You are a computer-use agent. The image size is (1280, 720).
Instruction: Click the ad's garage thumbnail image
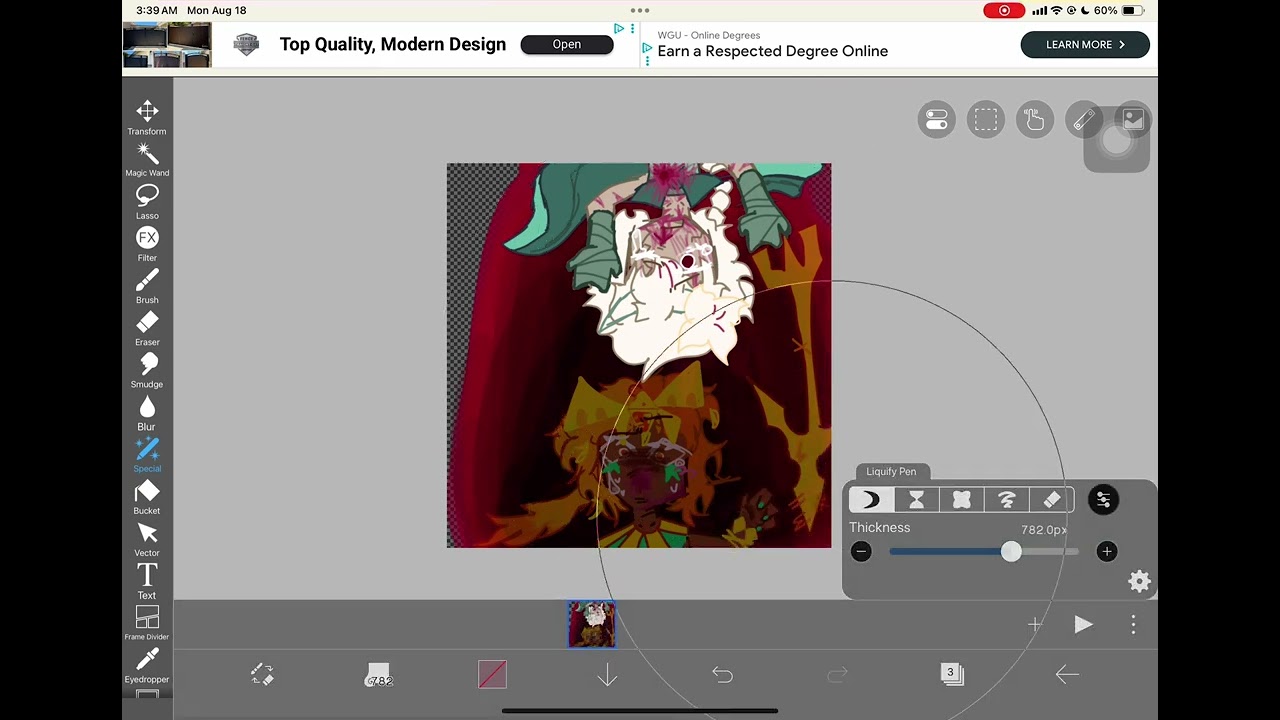[x=167, y=45]
